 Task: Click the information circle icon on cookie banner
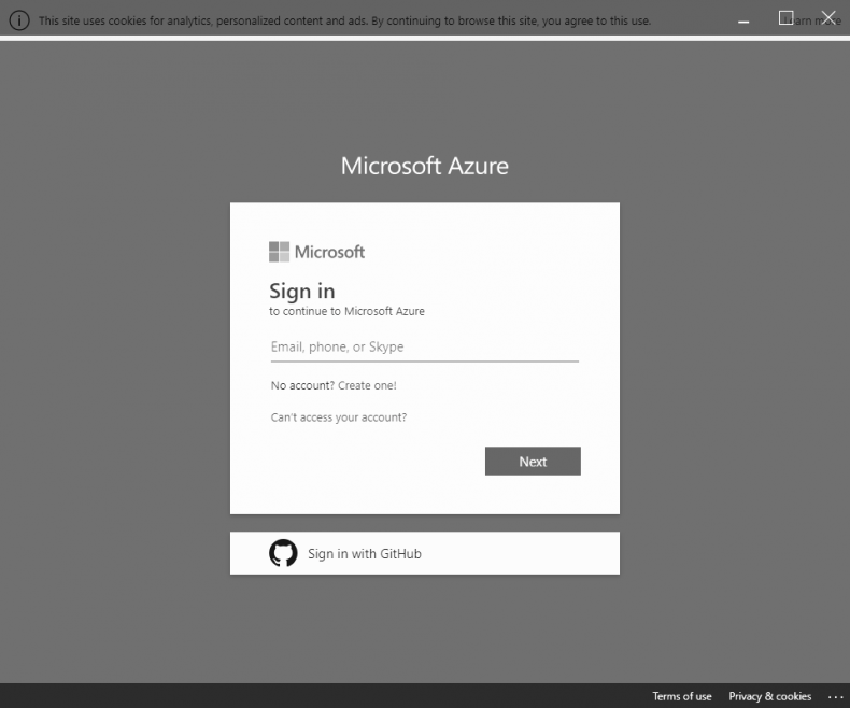[x=19, y=19]
